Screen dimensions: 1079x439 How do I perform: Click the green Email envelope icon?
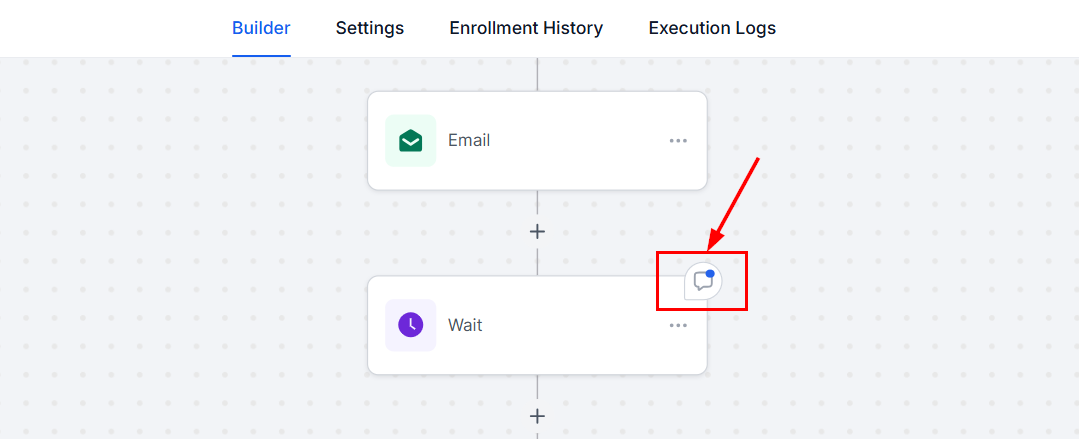pyautogui.click(x=410, y=141)
